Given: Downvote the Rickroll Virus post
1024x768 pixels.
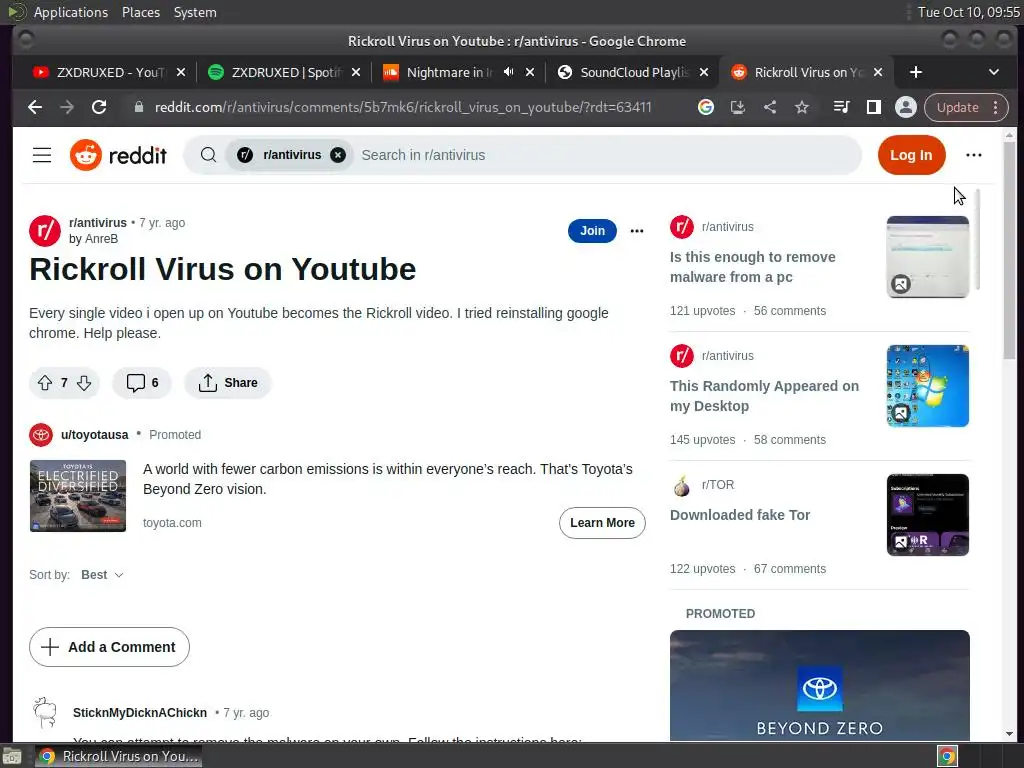Looking at the screenshot, I should (x=84, y=383).
